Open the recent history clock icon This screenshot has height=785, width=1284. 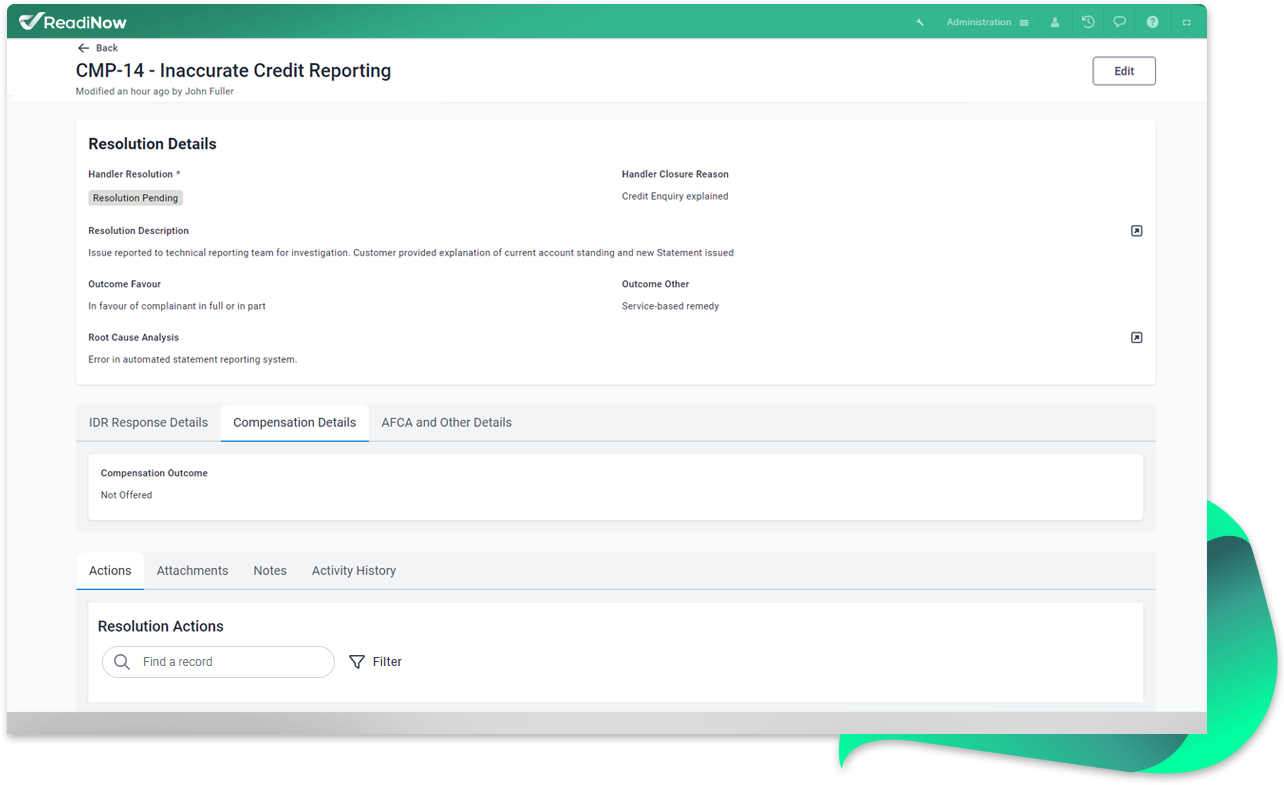pos(1088,22)
